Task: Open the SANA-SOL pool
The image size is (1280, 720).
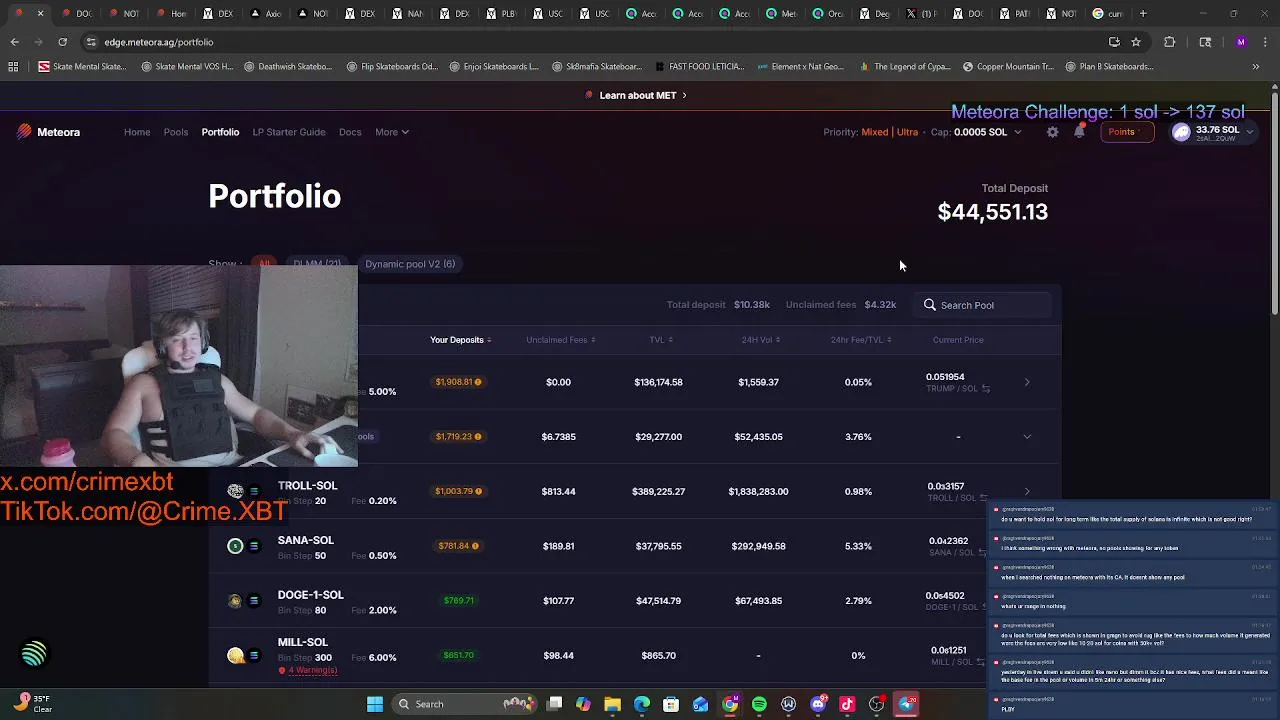Action: (x=306, y=540)
